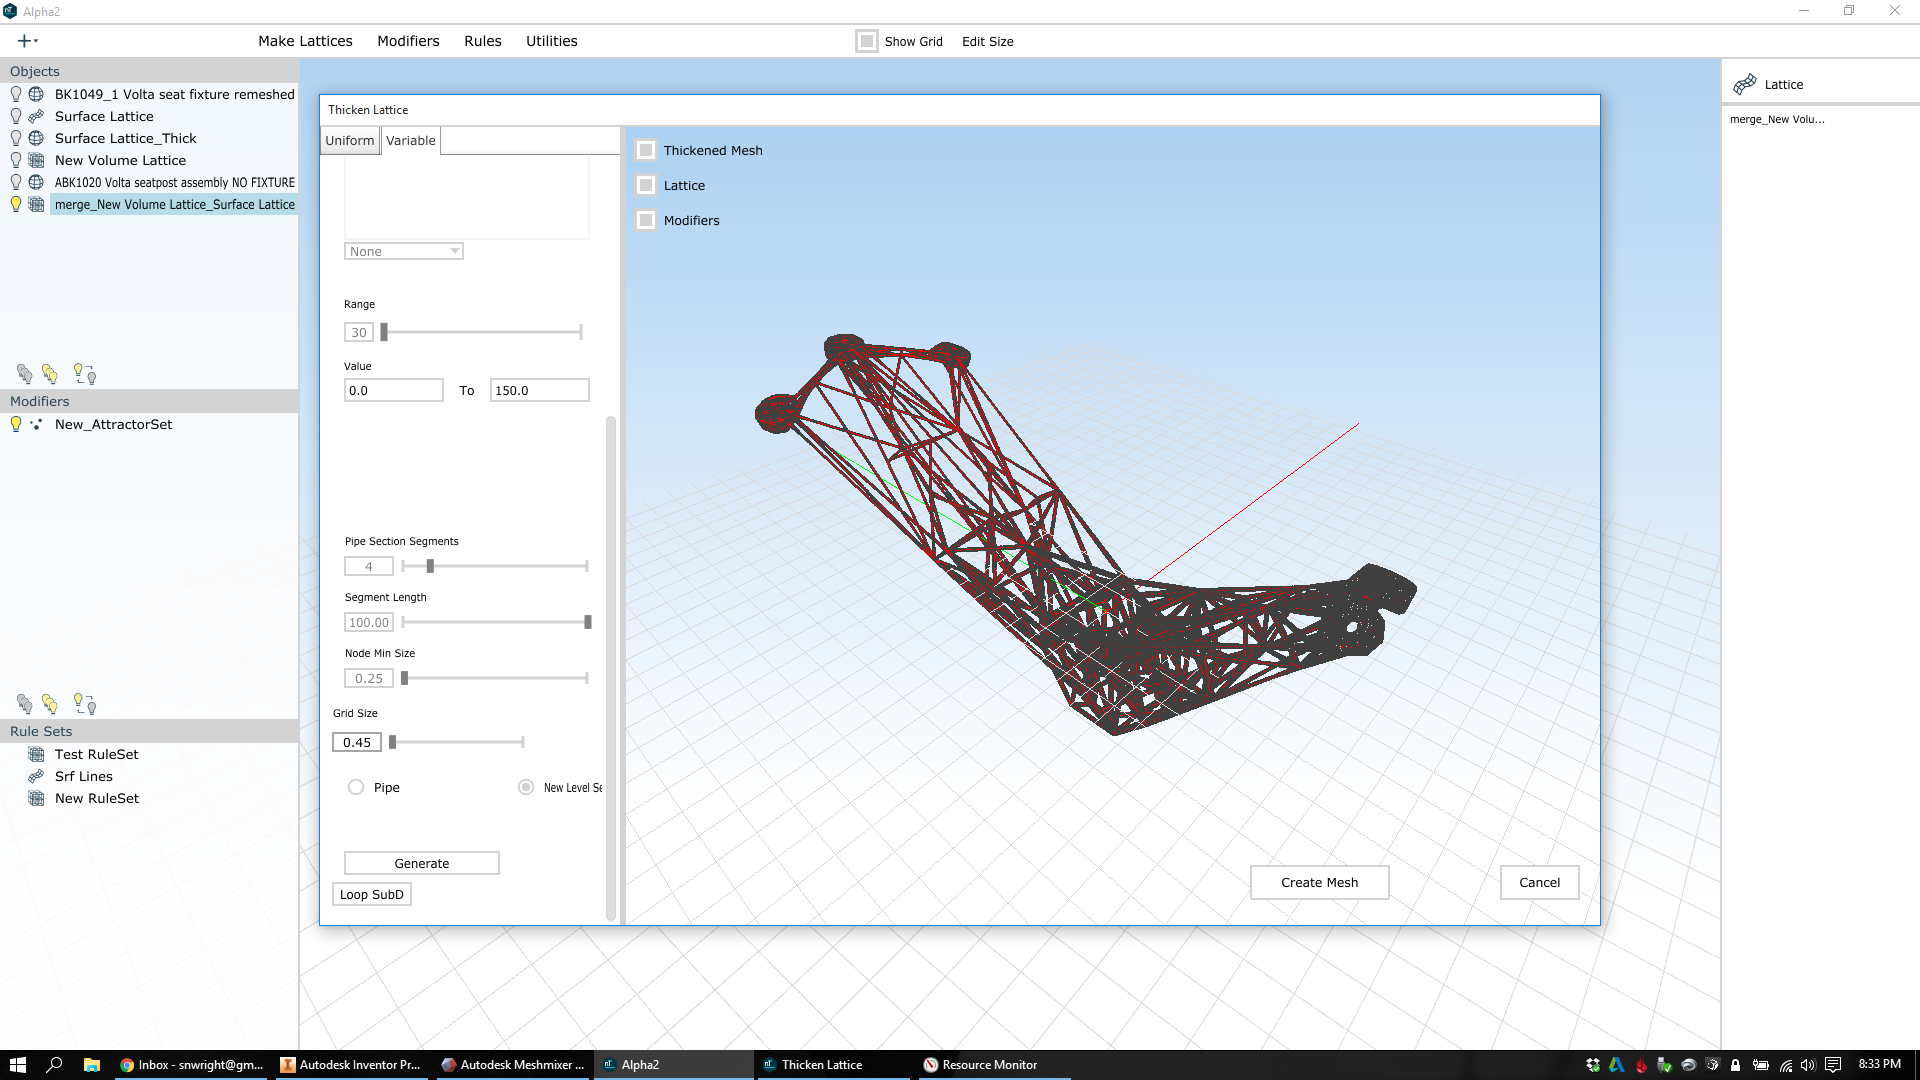This screenshot has height=1080, width=1920.
Task: Hide all objects using grey bulbs icon
Action: pos(25,374)
